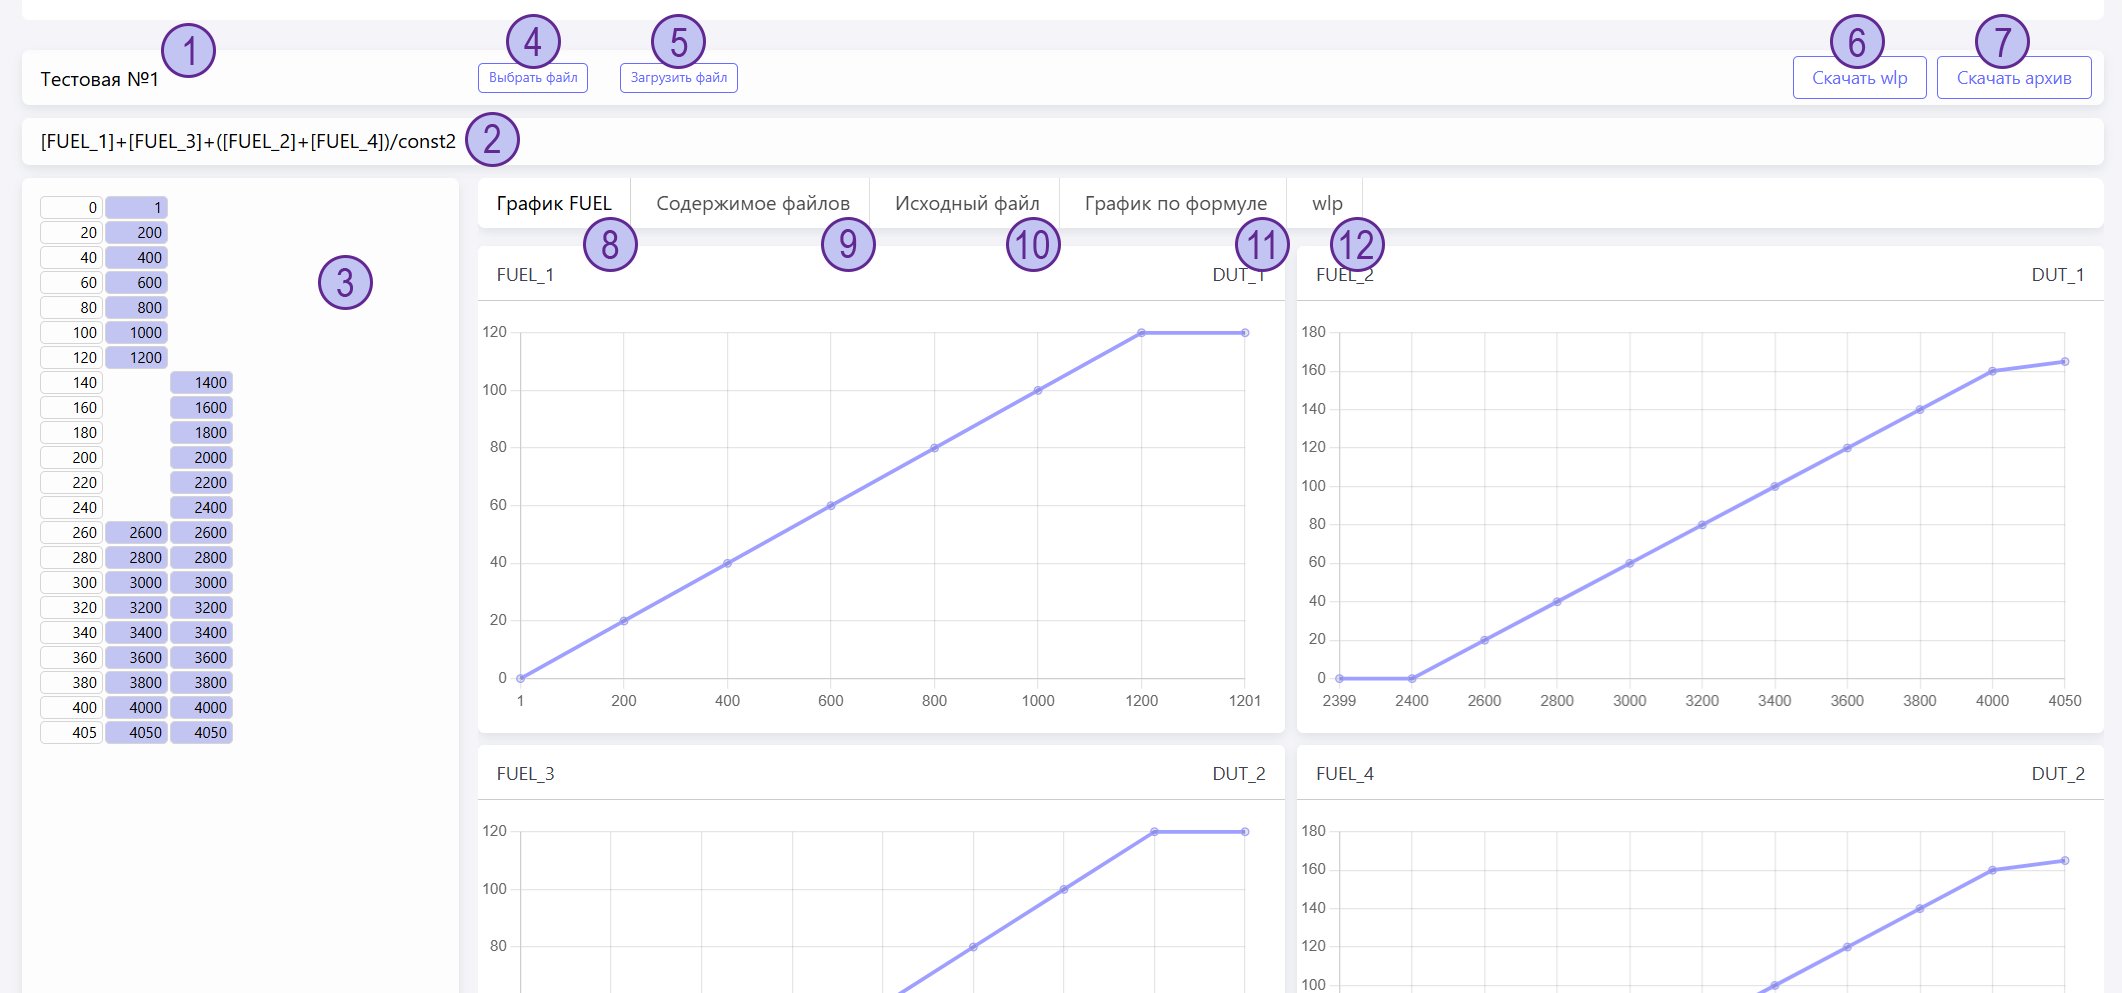Click the 'Выбрать файл' button

click(x=532, y=78)
